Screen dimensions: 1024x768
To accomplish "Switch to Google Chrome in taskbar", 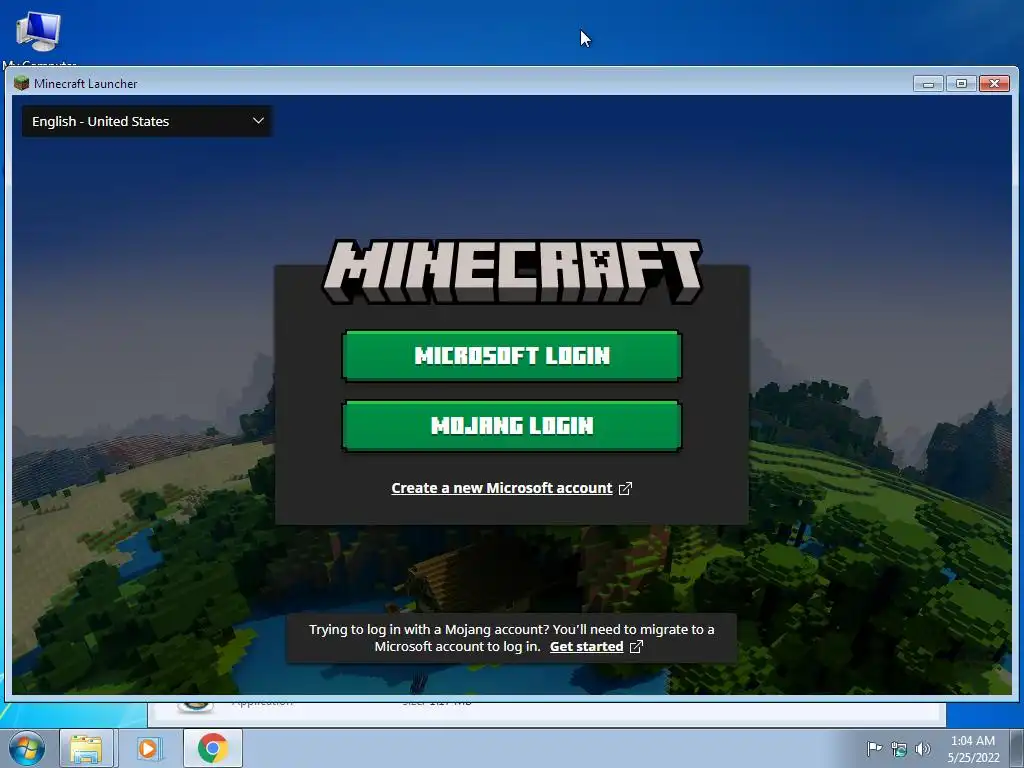I will [x=212, y=748].
